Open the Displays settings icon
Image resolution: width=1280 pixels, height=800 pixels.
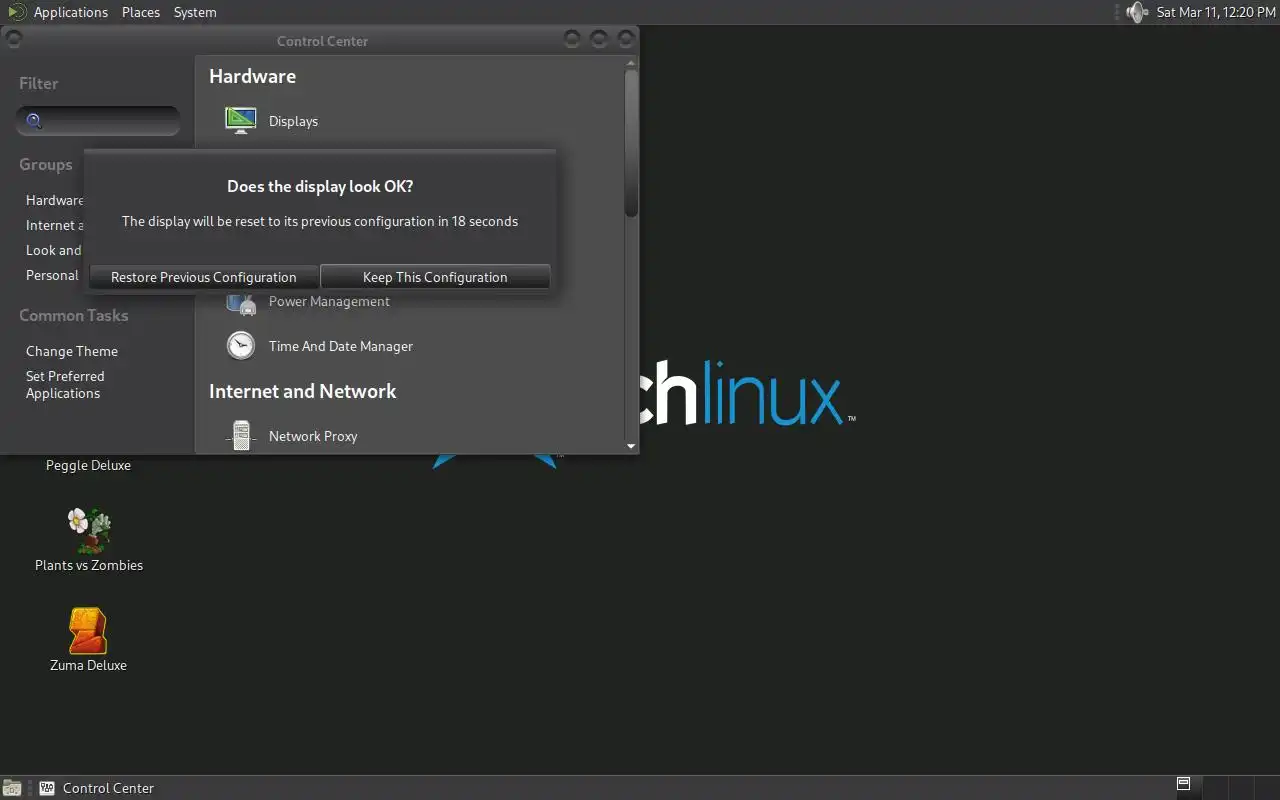(241, 121)
